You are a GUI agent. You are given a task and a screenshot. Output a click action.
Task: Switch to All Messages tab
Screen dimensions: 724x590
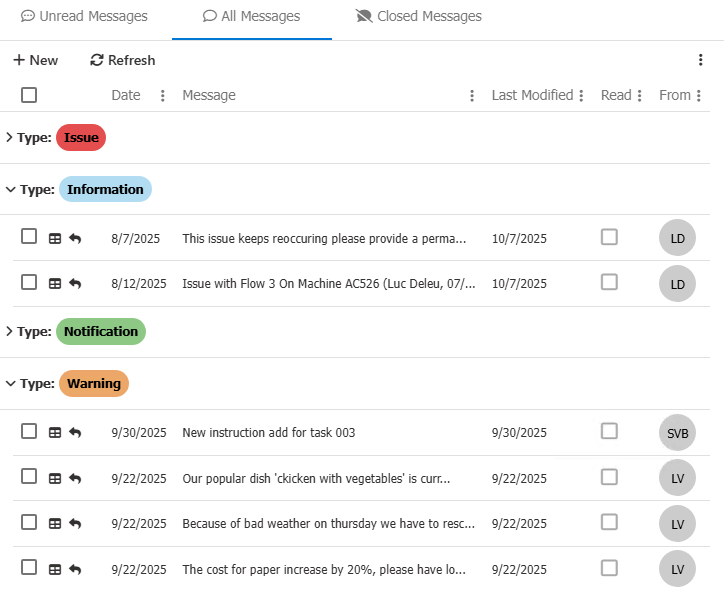tap(252, 16)
